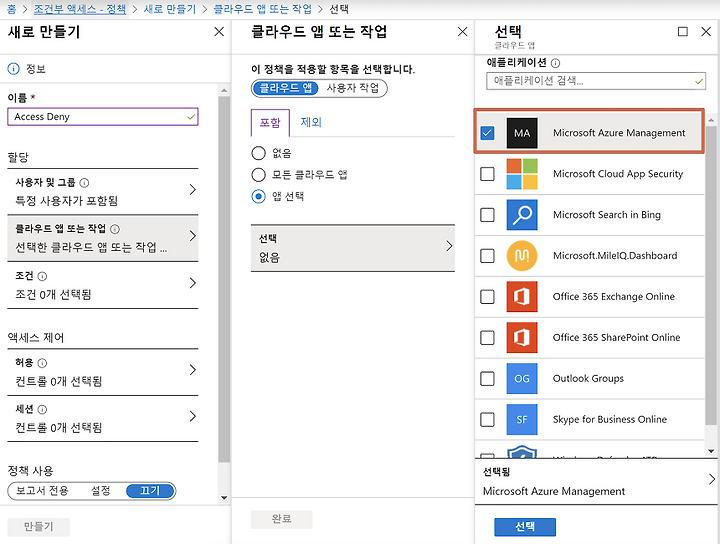Maximize the 선택 pane with square icon
This screenshot has width=720, height=544.
pyautogui.click(x=683, y=31)
